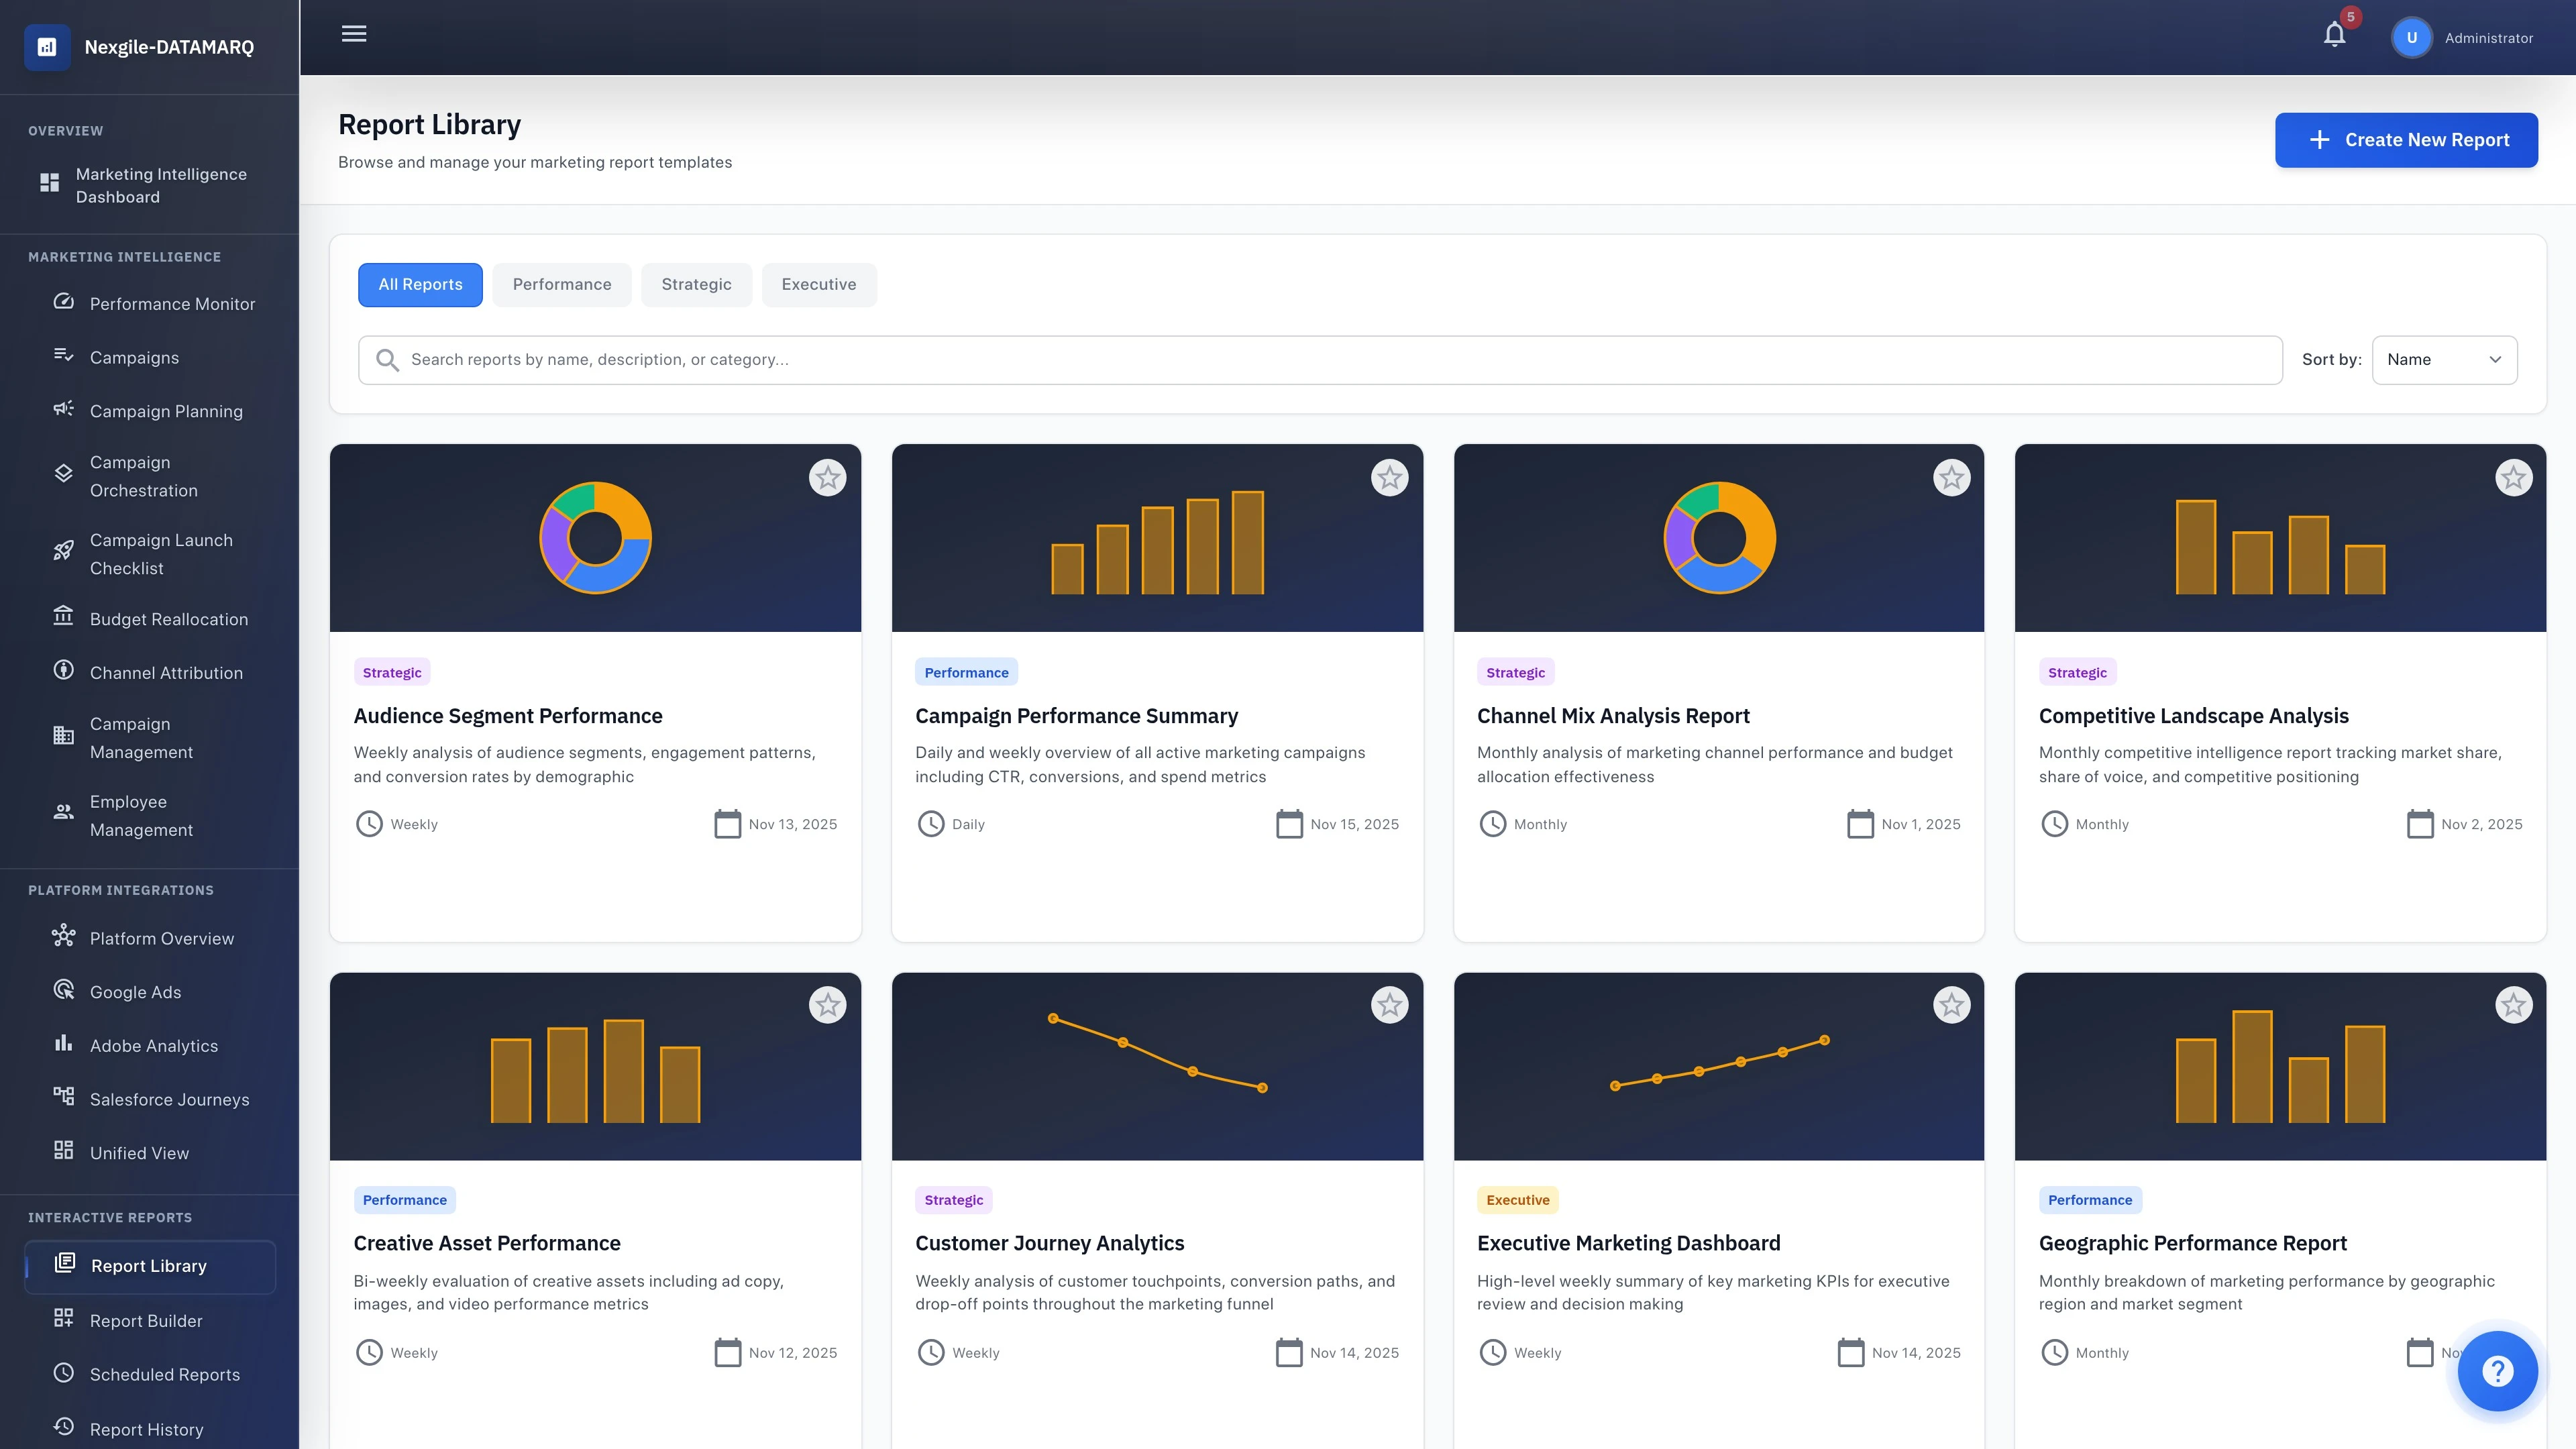Collapse the sidebar using the hamburger menu
2576x1449 pixels.
(353, 33)
